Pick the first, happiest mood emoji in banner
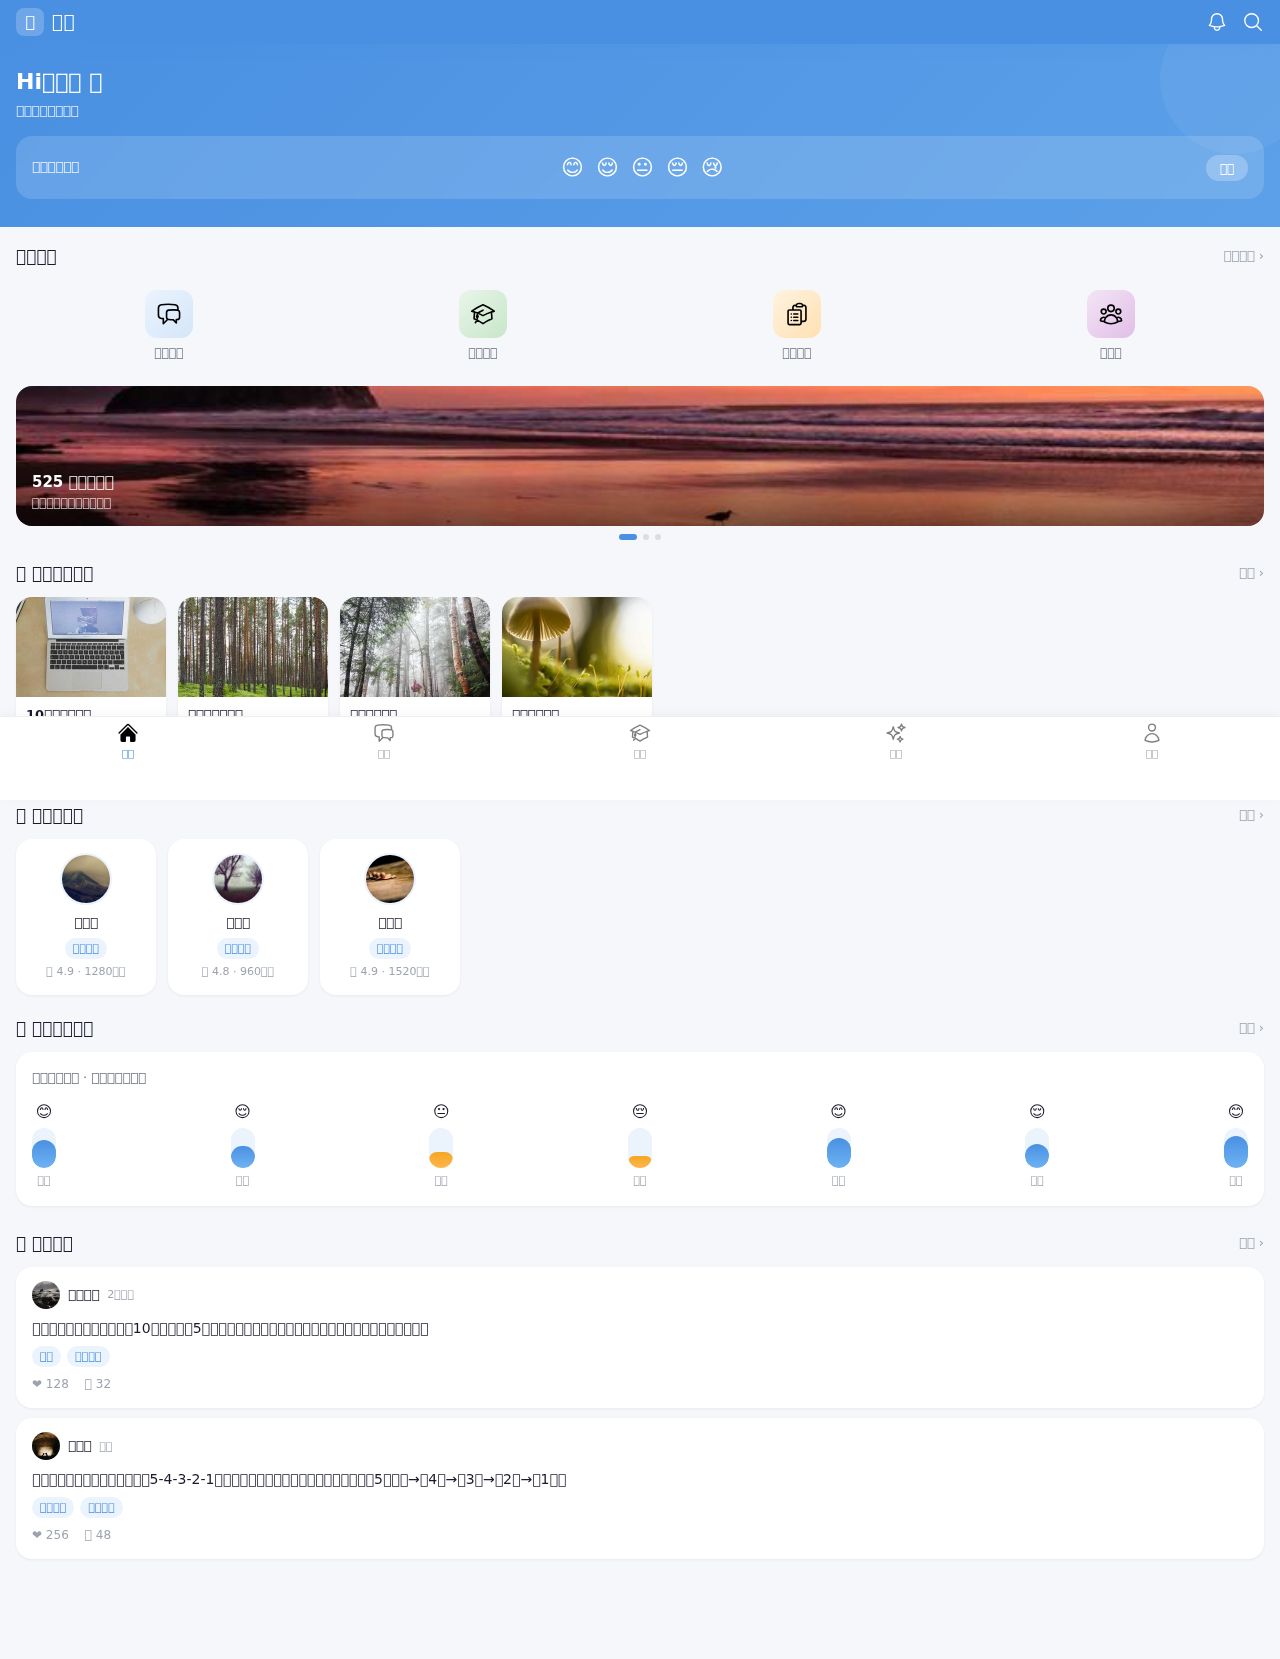This screenshot has height=1659, width=1280. [x=572, y=167]
